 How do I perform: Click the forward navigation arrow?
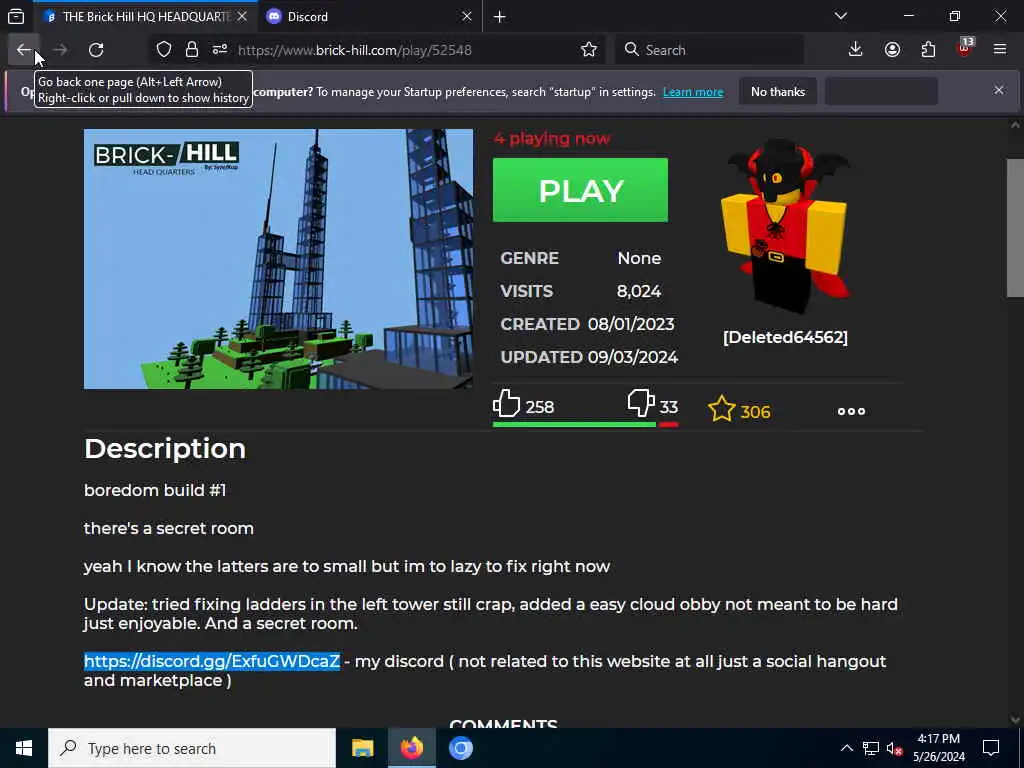click(60, 50)
